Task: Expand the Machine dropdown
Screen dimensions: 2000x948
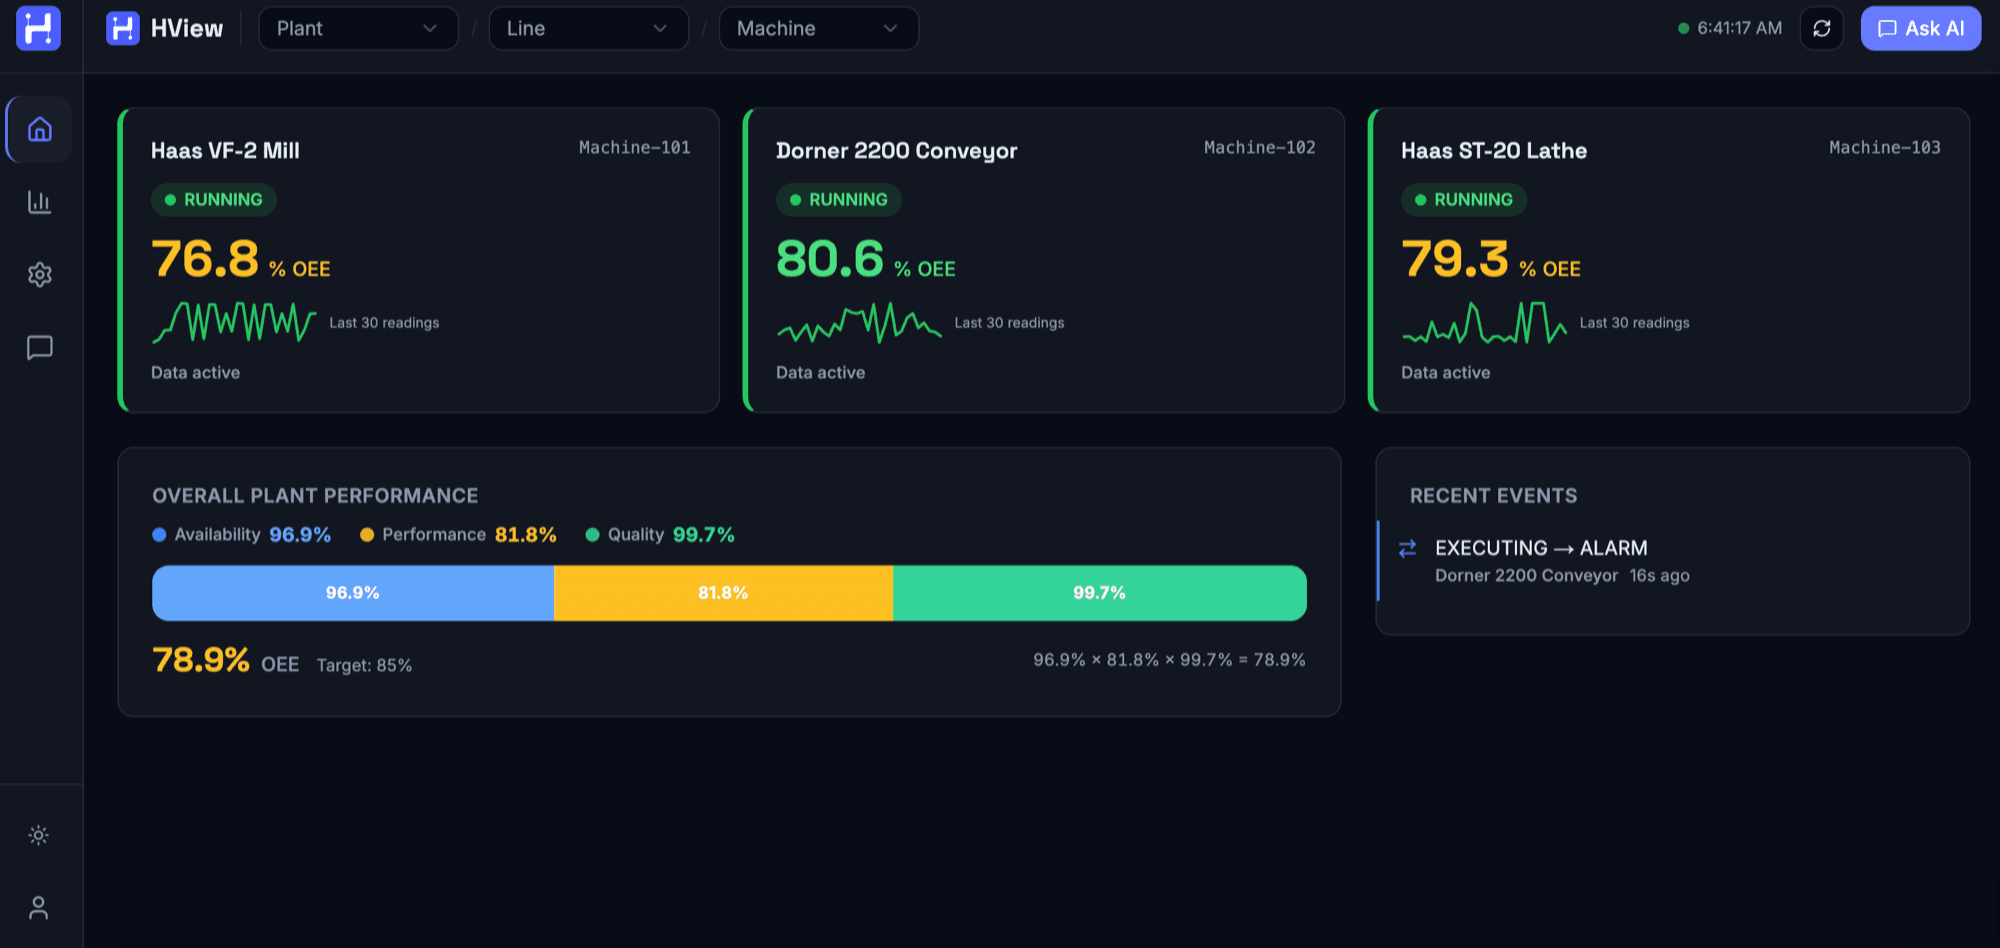Action: pyautogui.click(x=818, y=28)
